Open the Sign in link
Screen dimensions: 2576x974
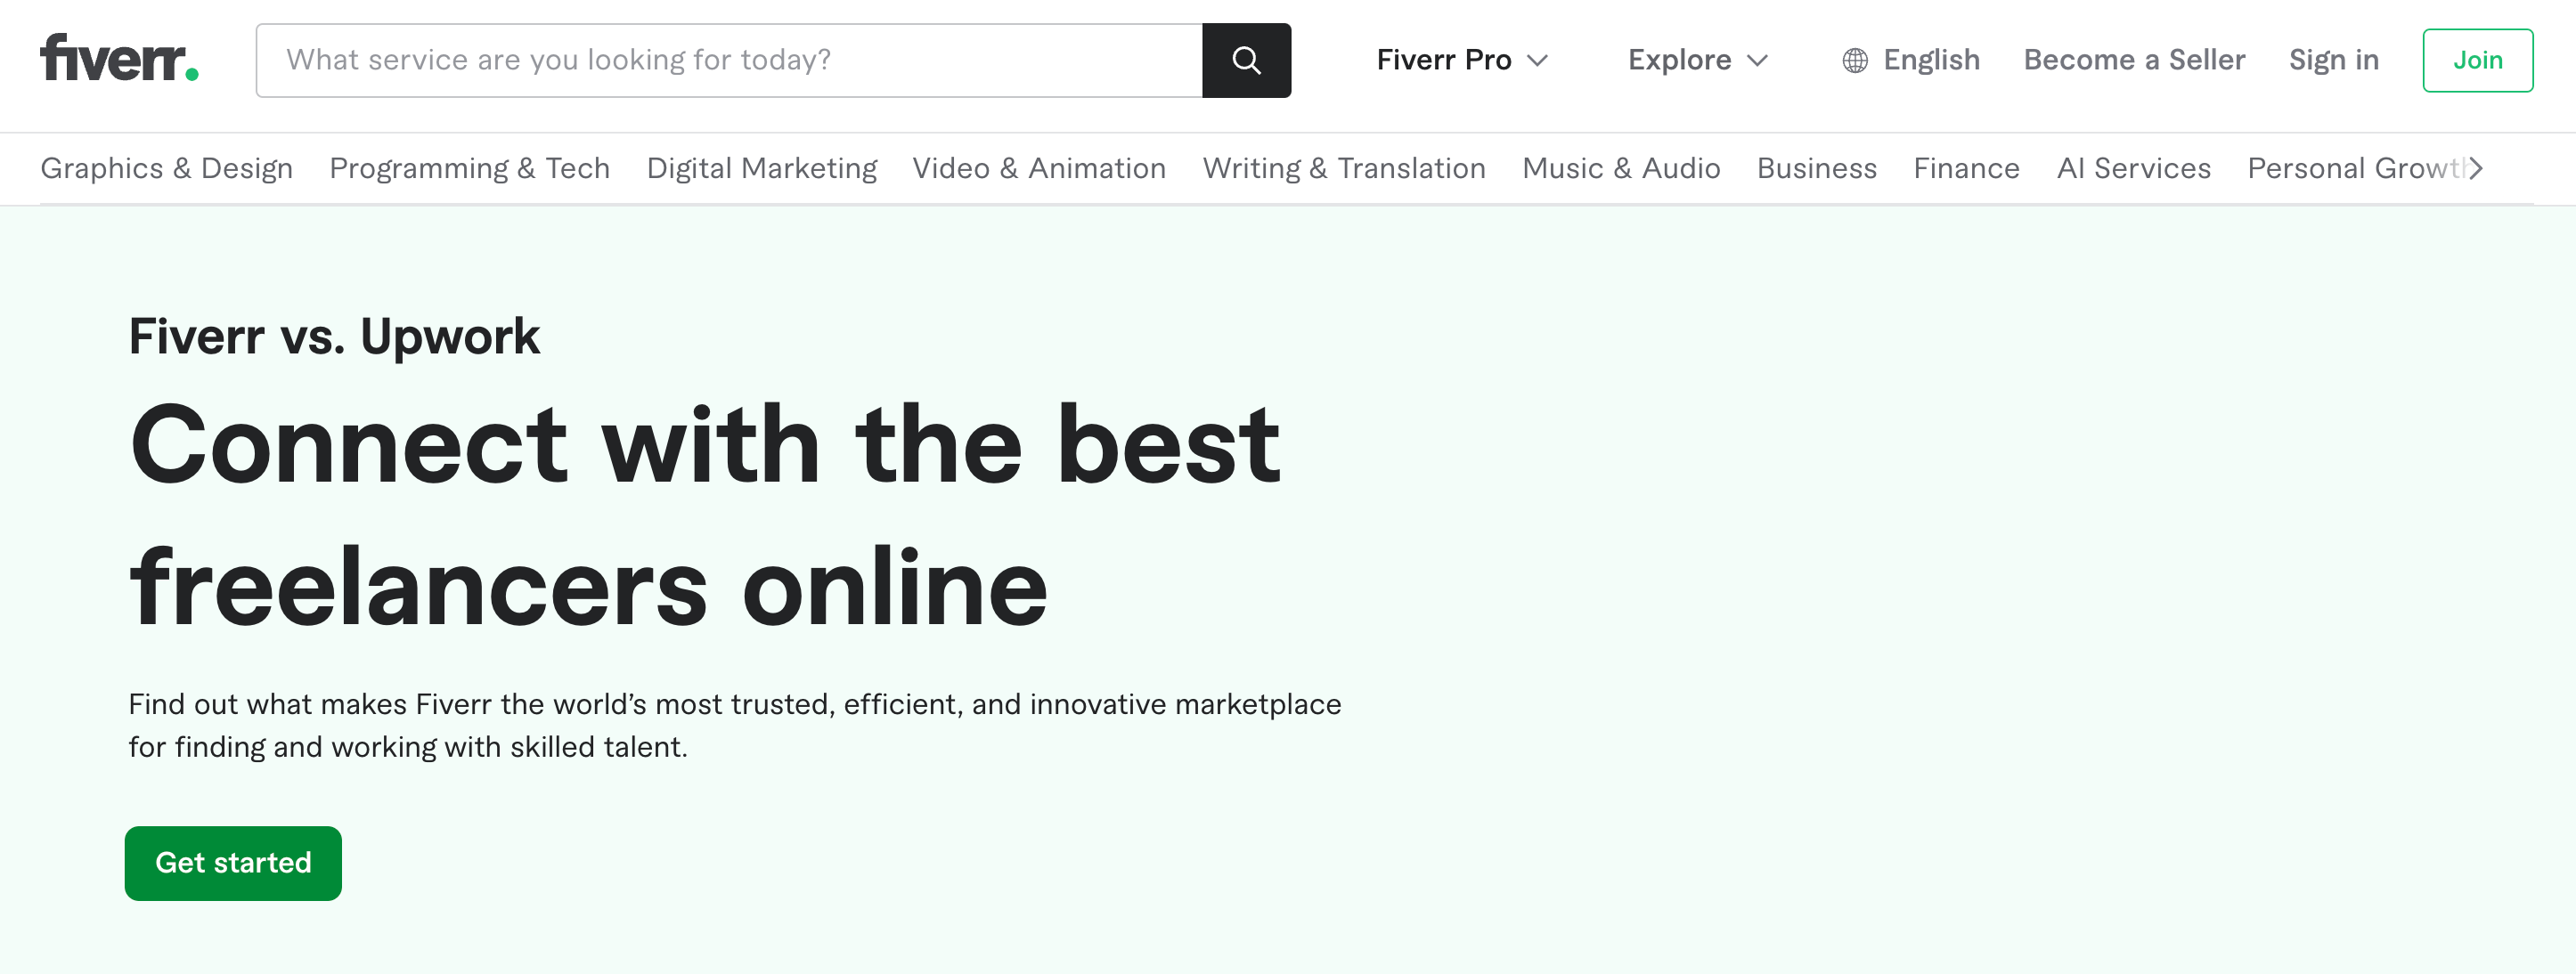point(2333,60)
